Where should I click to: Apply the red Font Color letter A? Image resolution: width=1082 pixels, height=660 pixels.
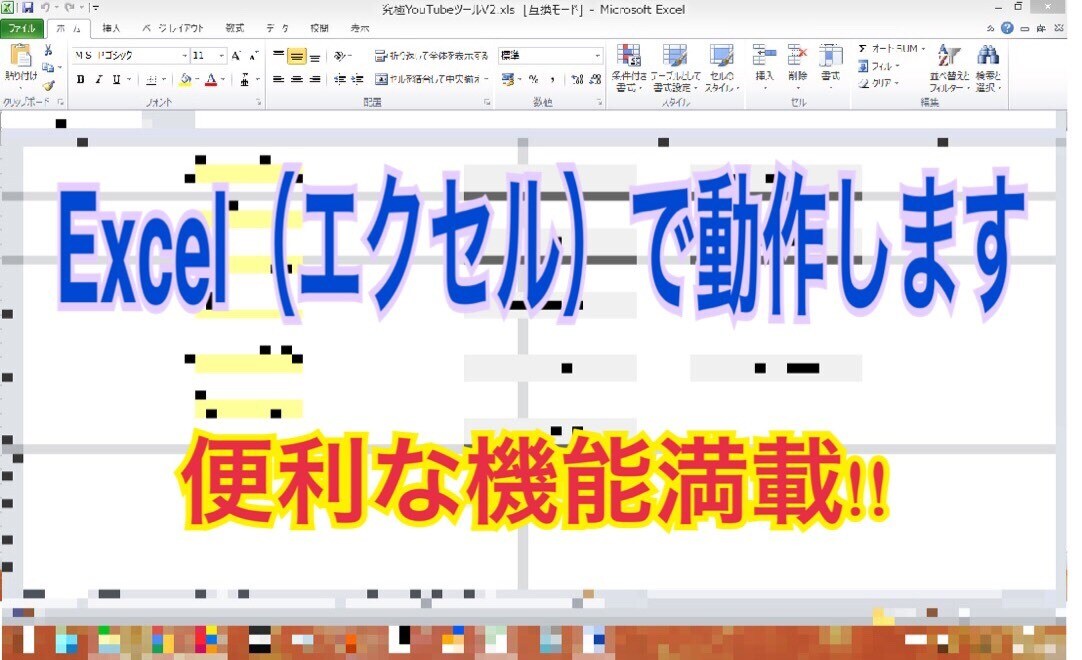point(211,80)
